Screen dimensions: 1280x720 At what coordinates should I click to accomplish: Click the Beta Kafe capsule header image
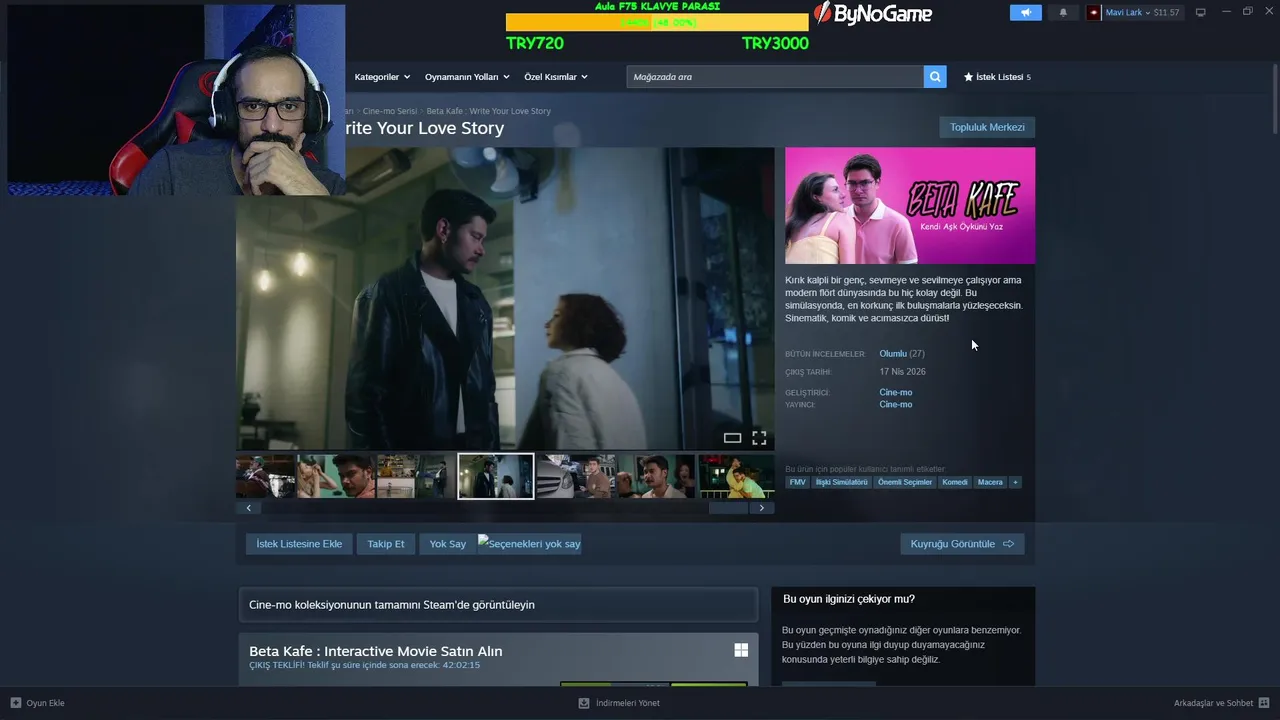[910, 206]
